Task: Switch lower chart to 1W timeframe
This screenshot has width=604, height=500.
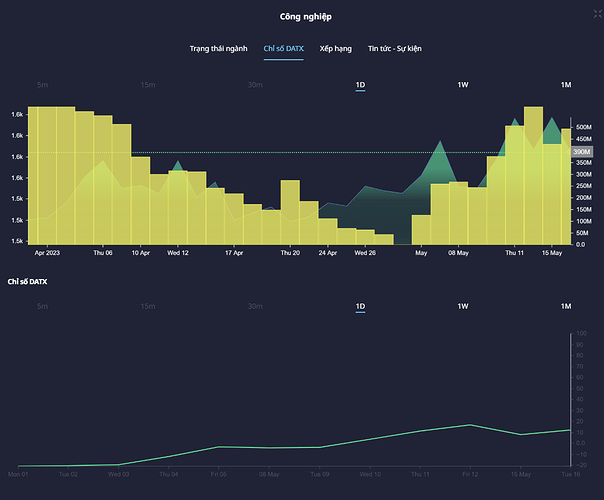Action: 463,306
